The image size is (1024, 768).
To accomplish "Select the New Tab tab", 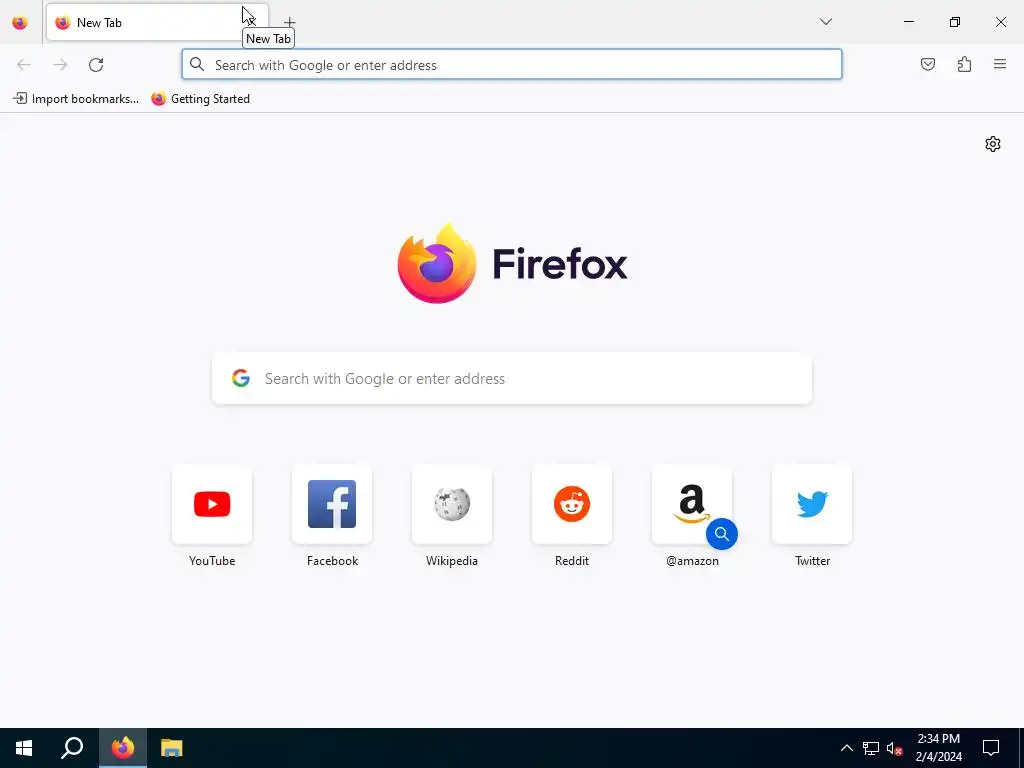I will pyautogui.click(x=157, y=22).
